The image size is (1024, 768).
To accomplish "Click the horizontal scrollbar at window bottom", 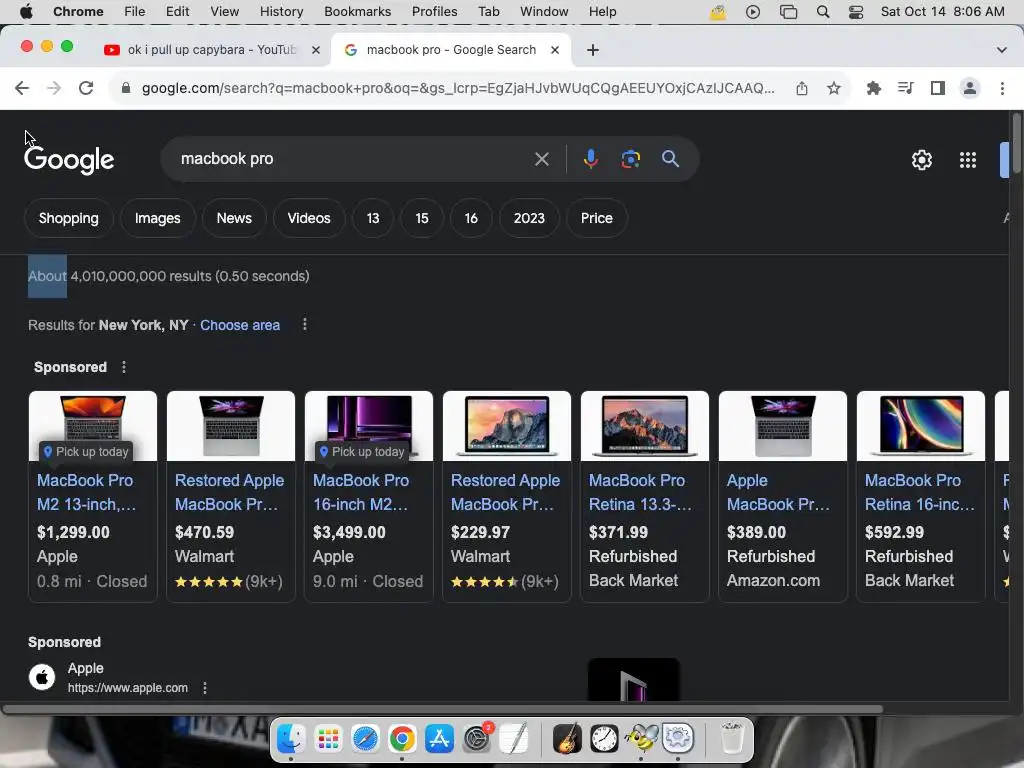I will coord(442,709).
